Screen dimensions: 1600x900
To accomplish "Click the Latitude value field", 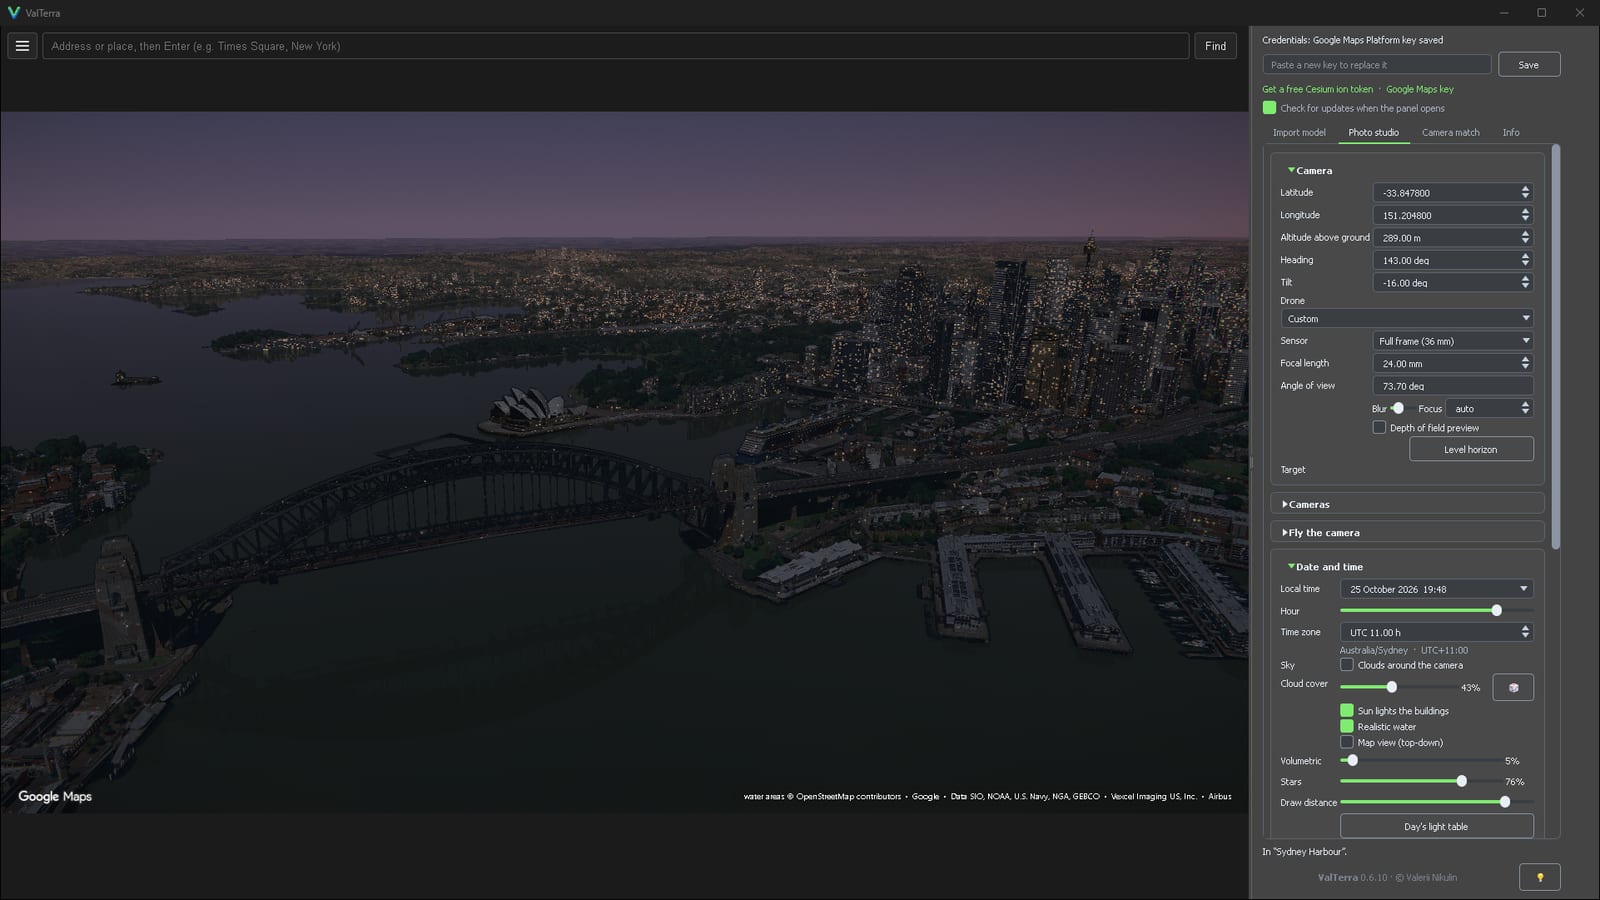I will coord(1445,193).
